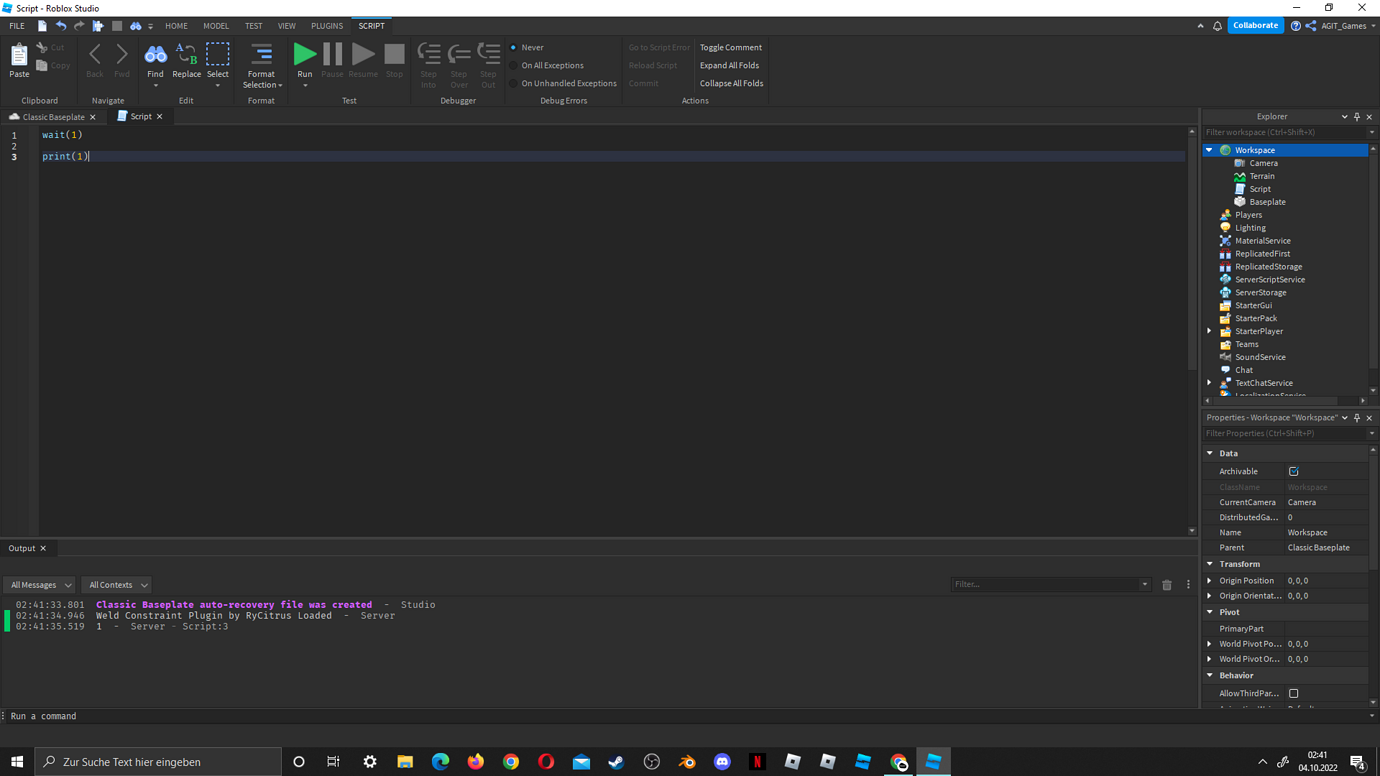Image resolution: width=1380 pixels, height=776 pixels.
Task: Open the All Contexts dropdown
Action: 117,585
